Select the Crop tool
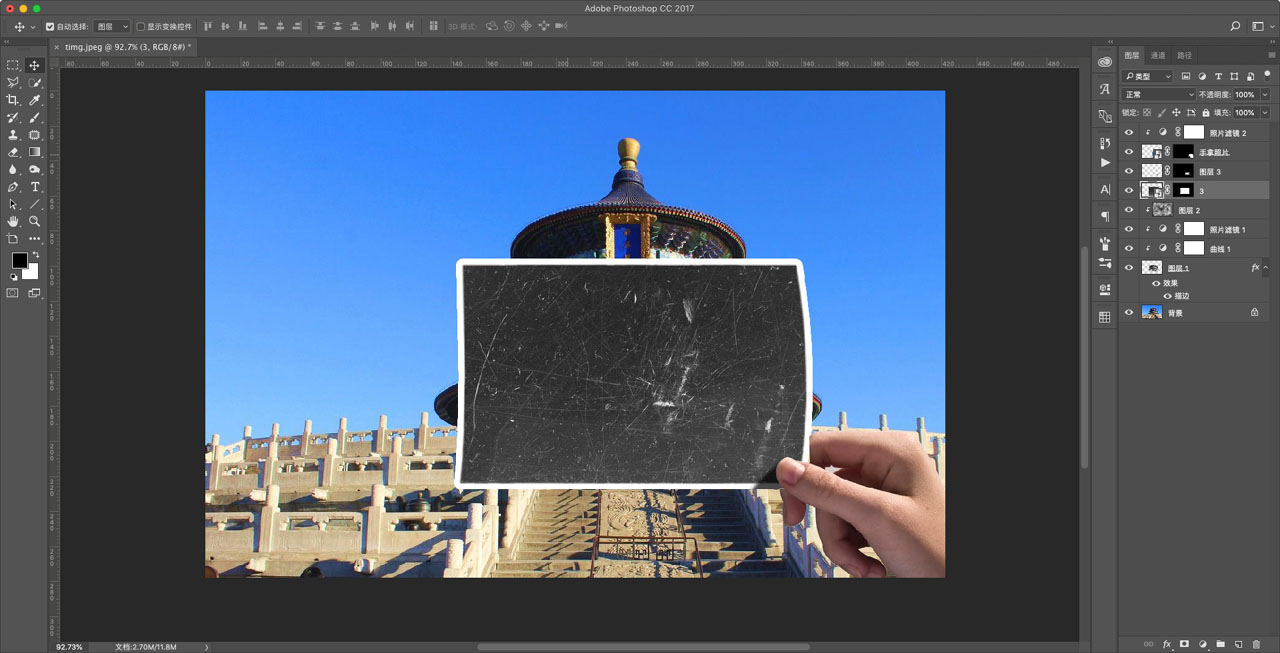This screenshot has height=653, width=1280. coord(13,100)
